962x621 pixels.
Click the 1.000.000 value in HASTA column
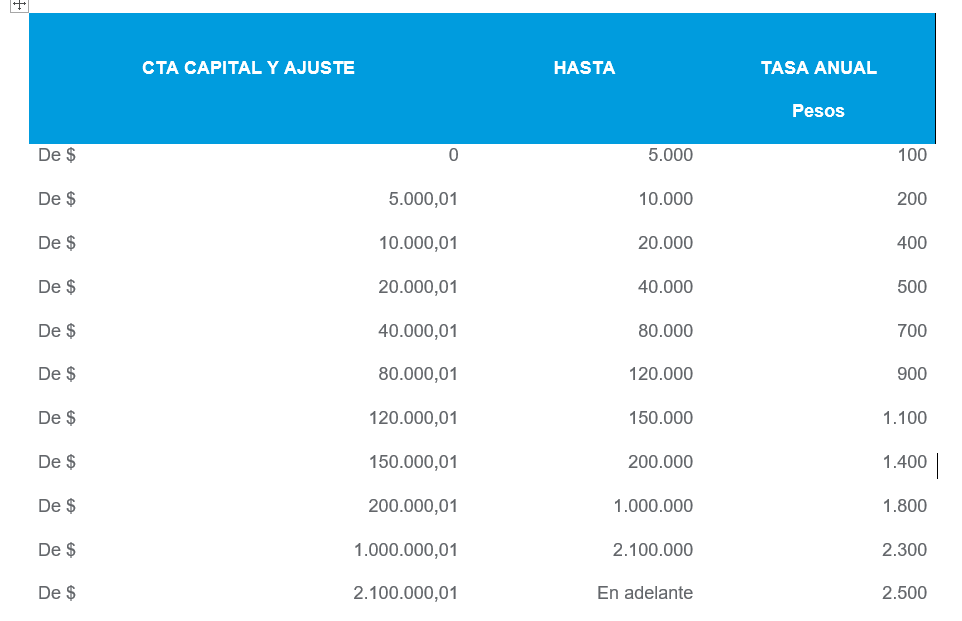pos(652,506)
